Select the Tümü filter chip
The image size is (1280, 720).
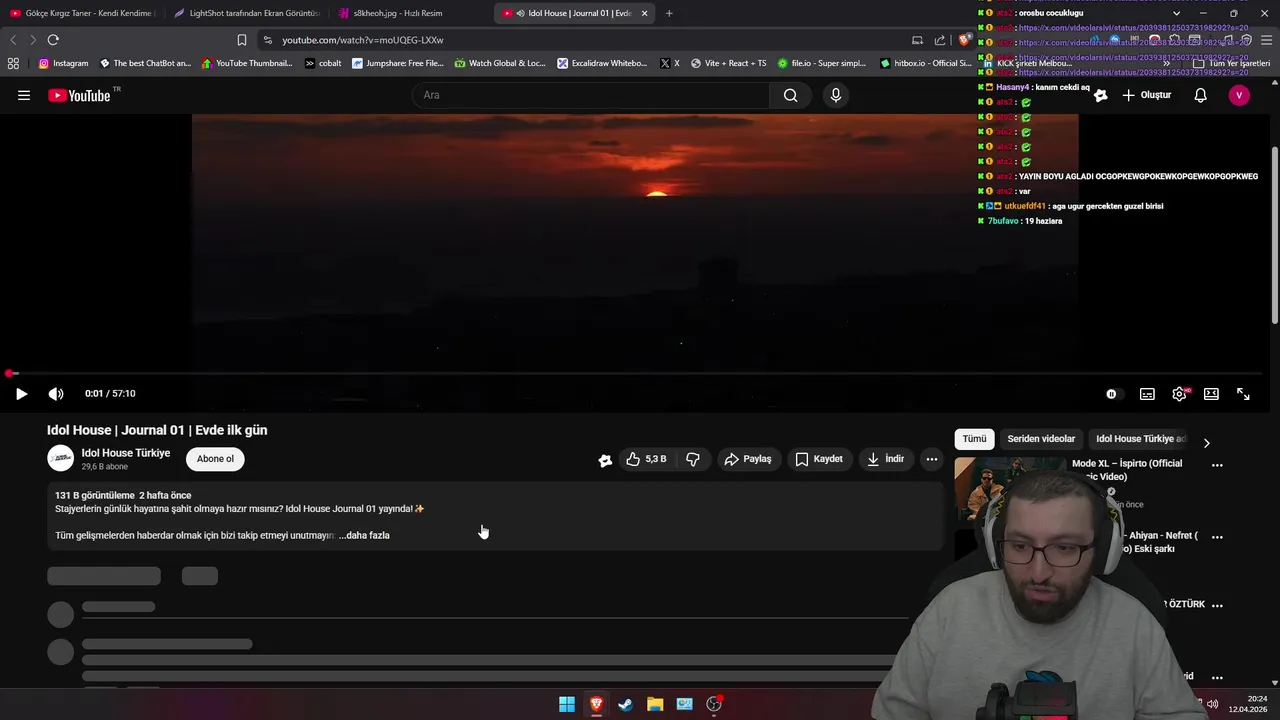click(974, 439)
